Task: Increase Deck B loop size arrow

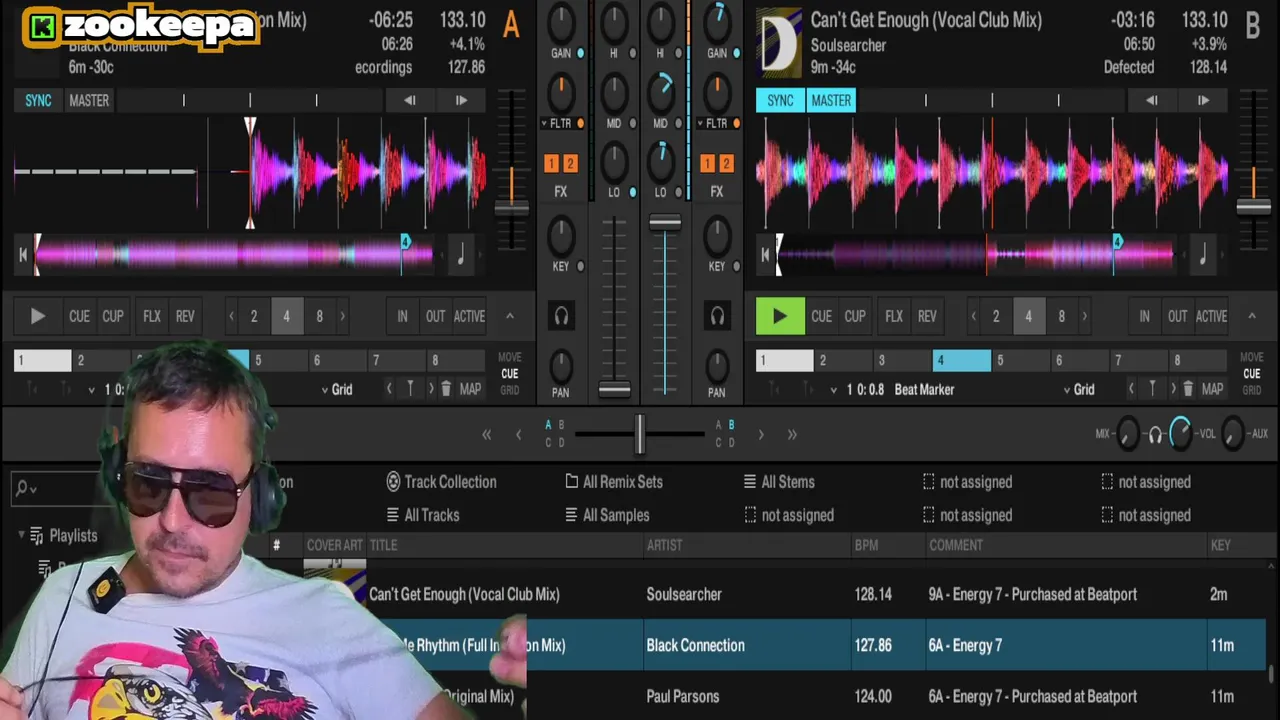Action: (1084, 316)
